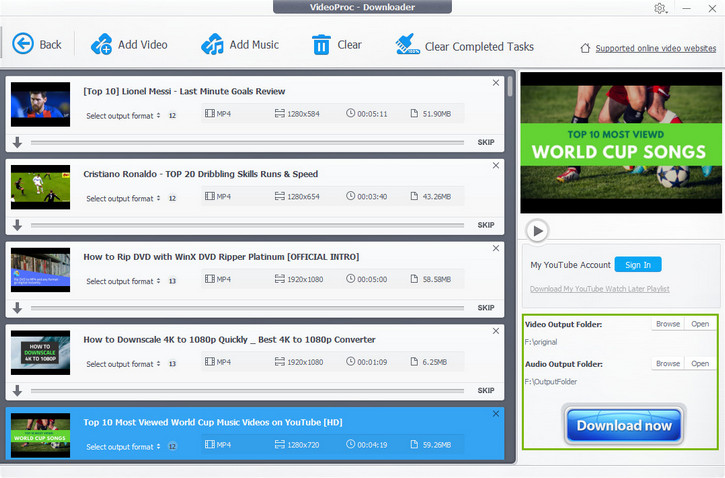Skip the WinX DVD Ripper video download
This screenshot has height=478, width=725.
pos(485,308)
